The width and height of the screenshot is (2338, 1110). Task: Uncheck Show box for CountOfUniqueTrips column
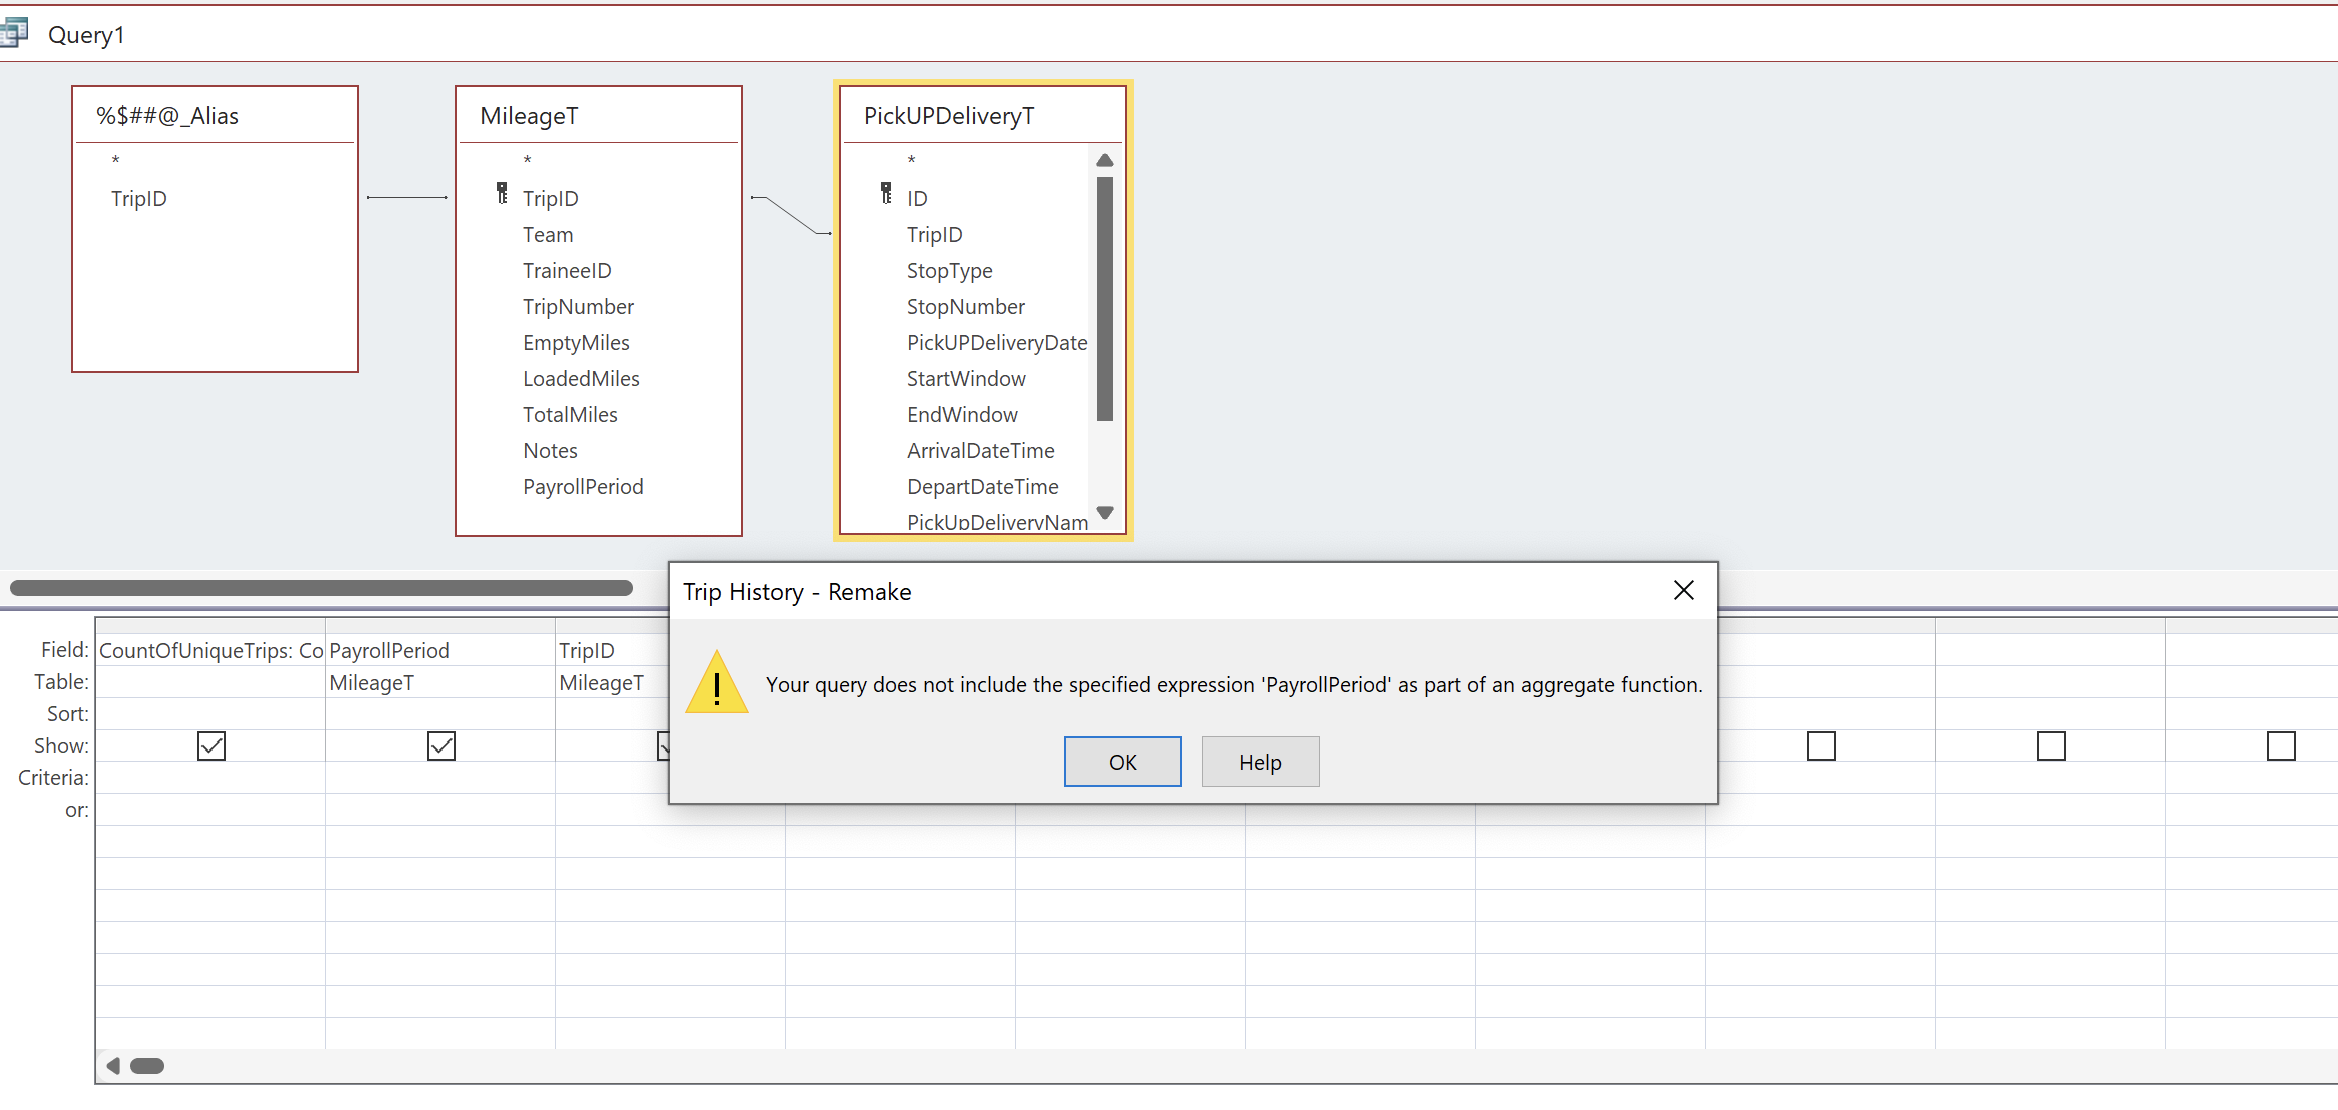(x=211, y=746)
